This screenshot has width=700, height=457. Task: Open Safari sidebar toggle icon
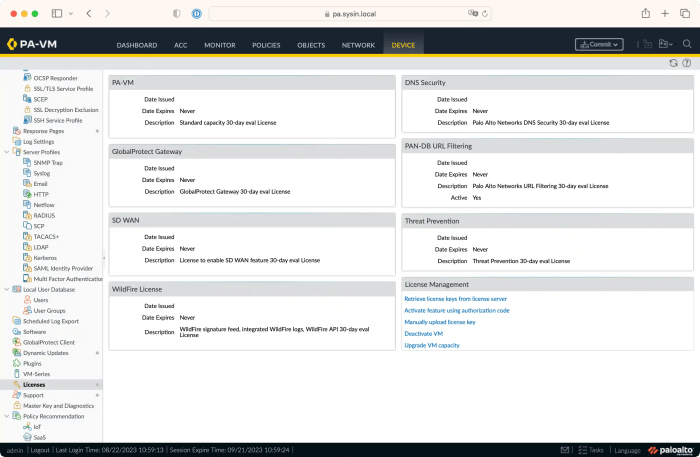click(57, 13)
